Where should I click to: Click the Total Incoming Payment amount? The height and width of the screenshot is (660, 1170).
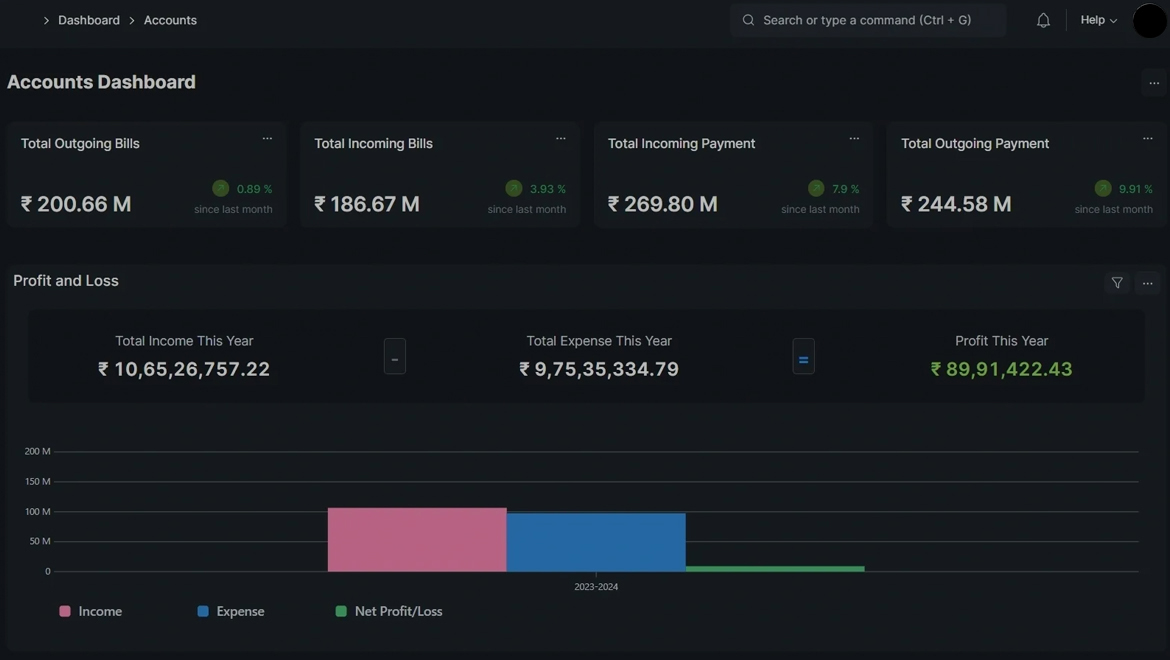pos(663,204)
